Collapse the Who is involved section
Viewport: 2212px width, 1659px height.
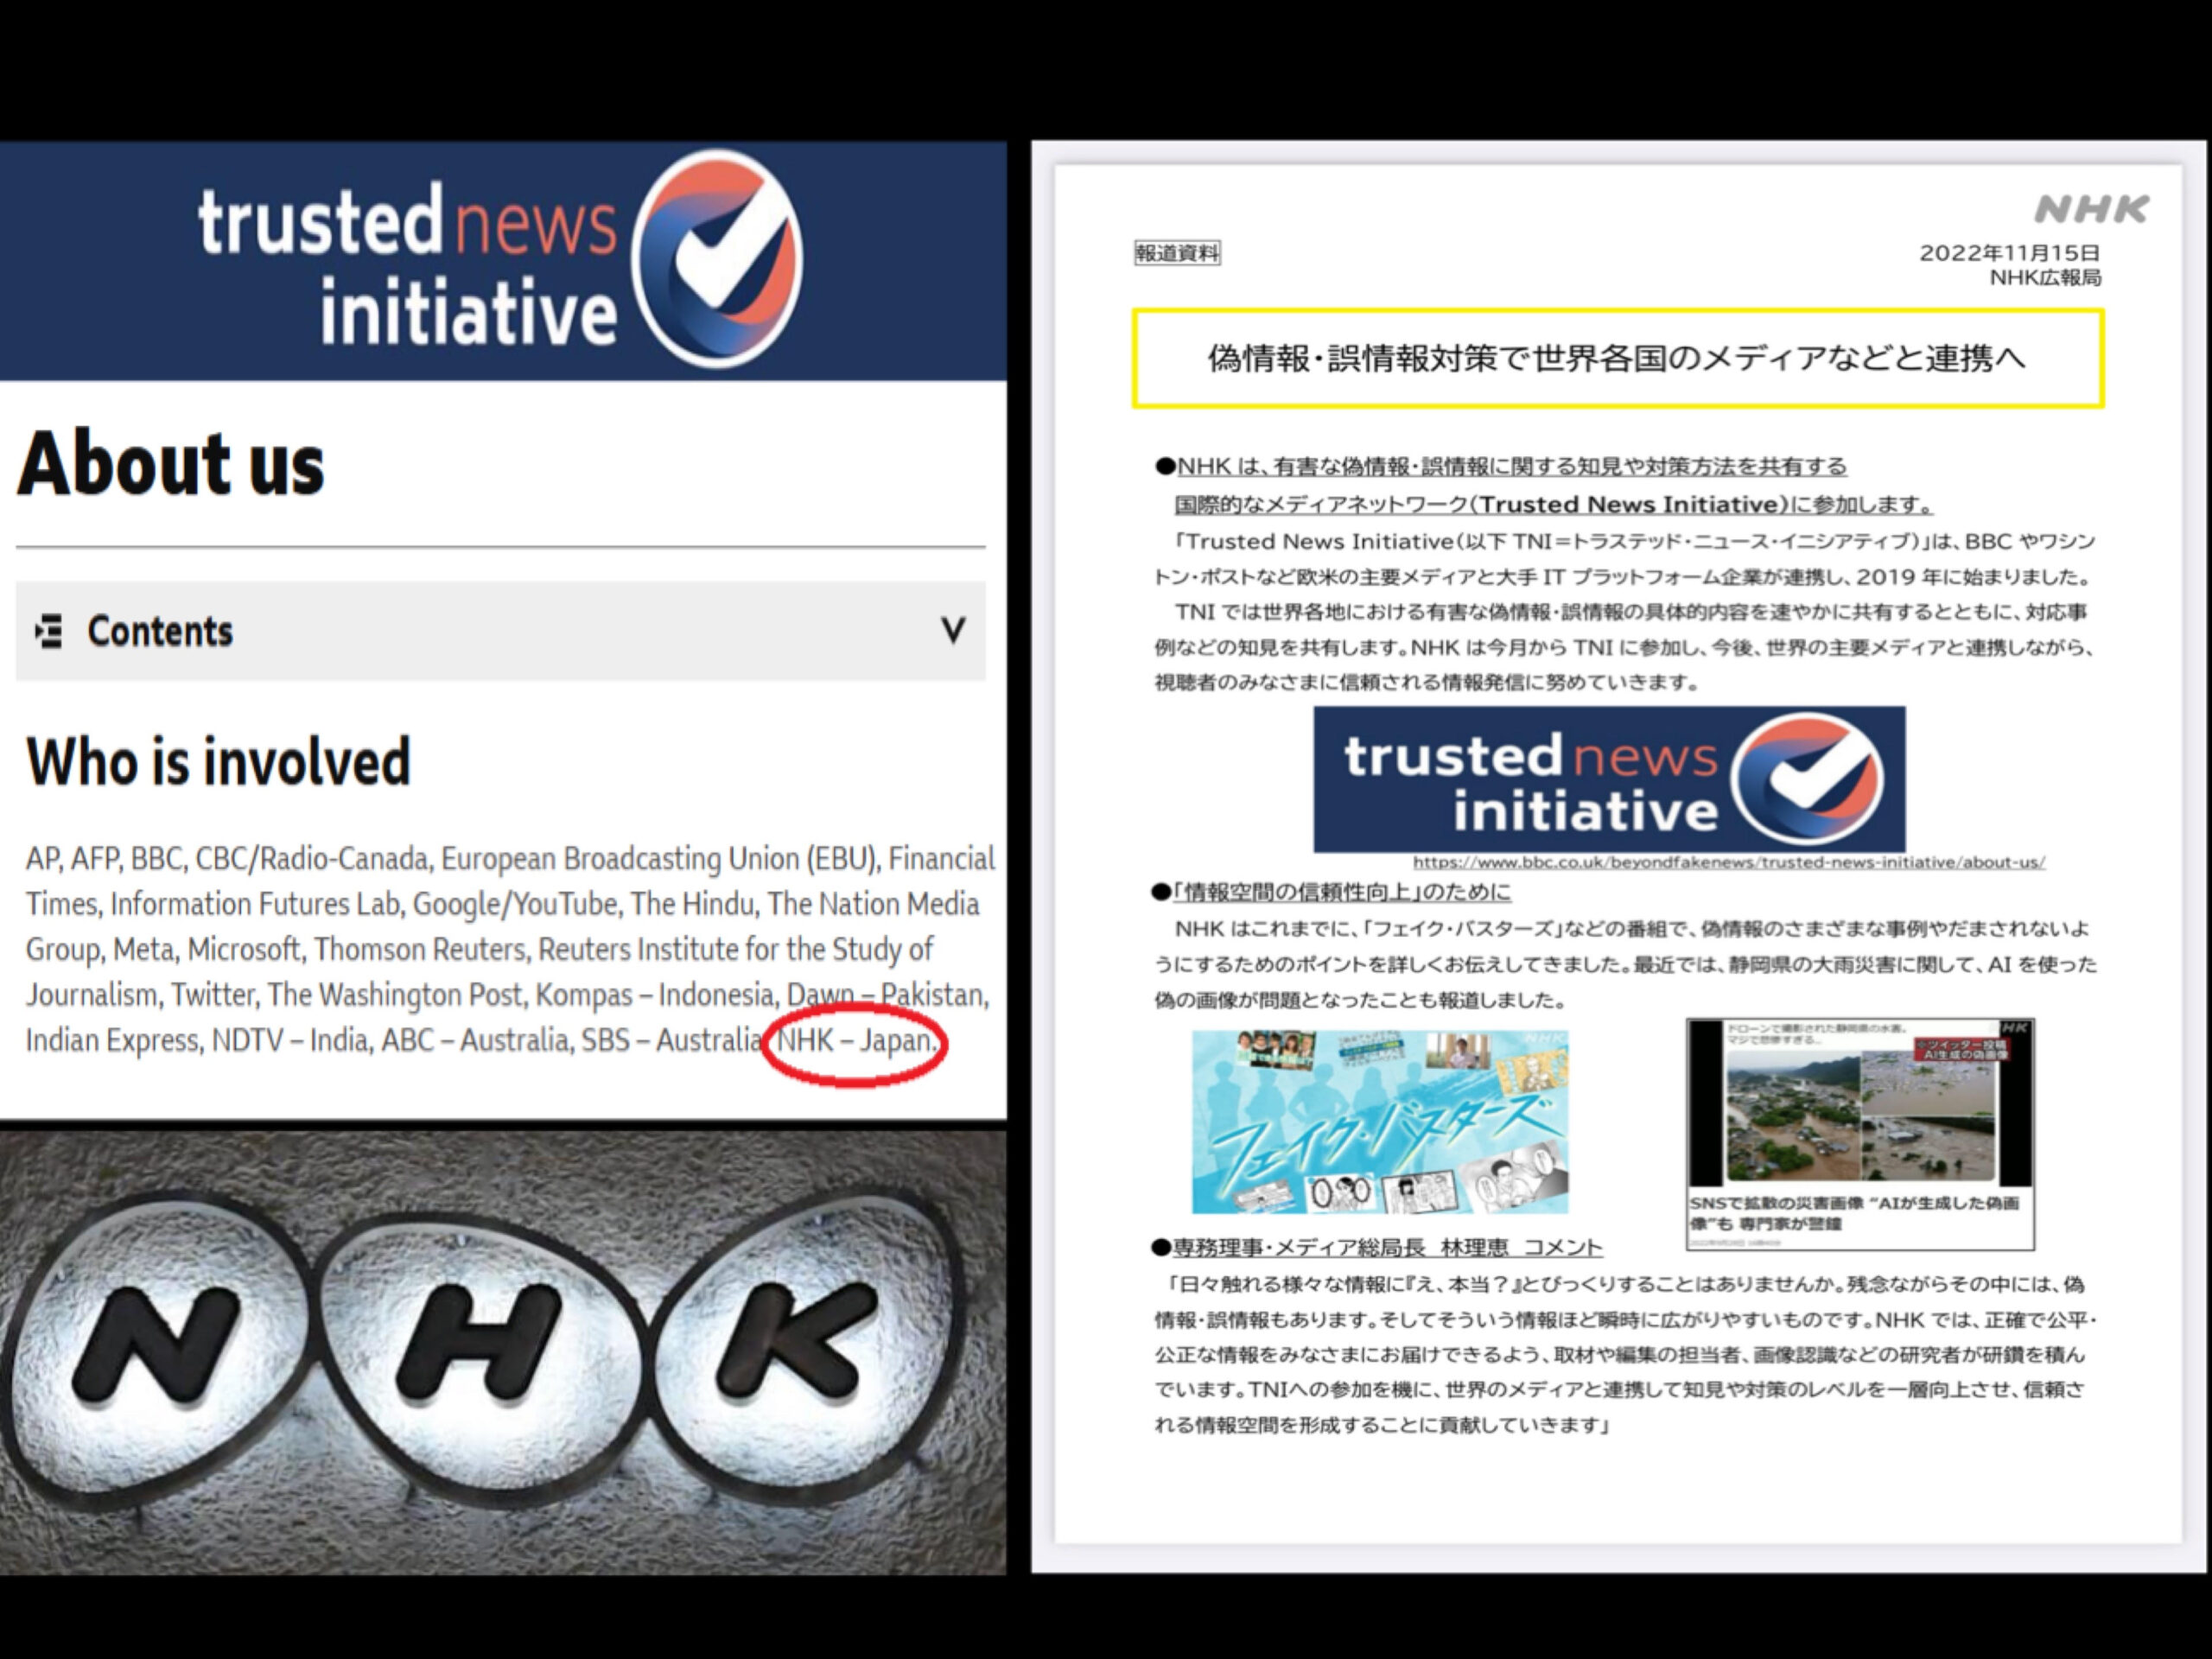pos(218,762)
